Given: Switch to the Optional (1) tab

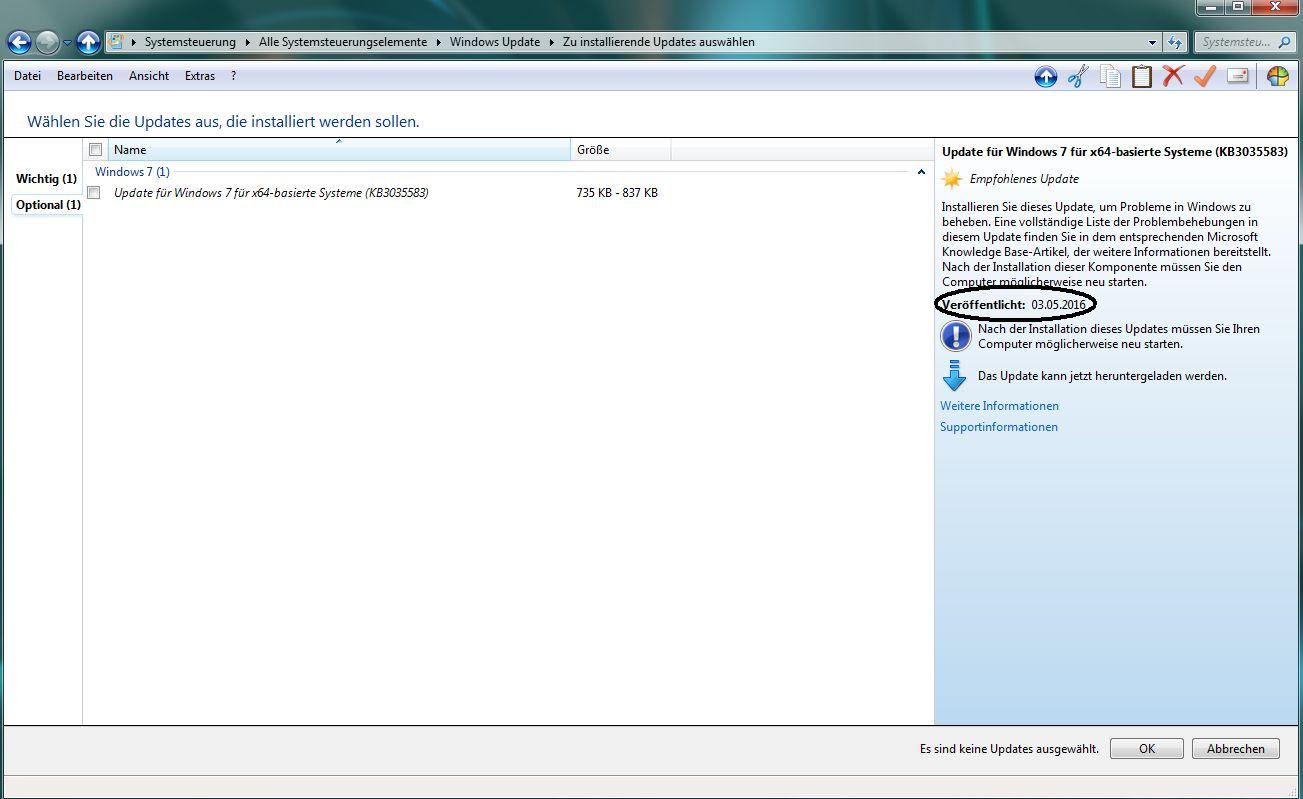Looking at the screenshot, I should click(48, 205).
